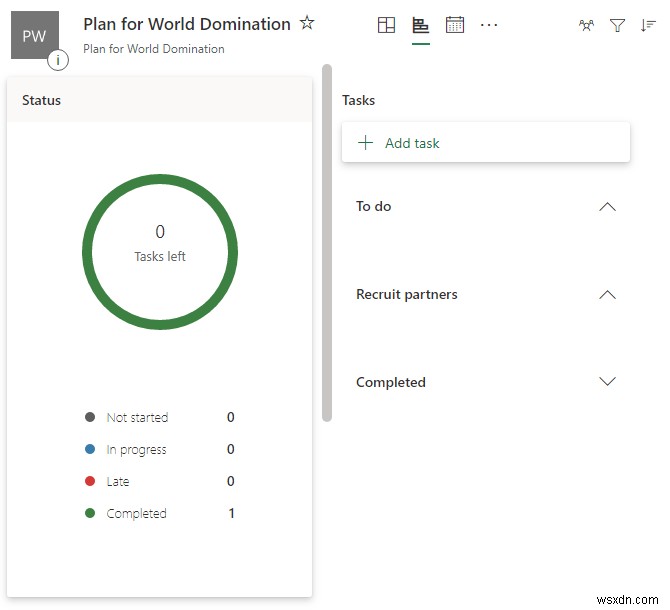This screenshot has width=670, height=610.
Task: Click the green Tasks left donut chart
Action: 160,252
